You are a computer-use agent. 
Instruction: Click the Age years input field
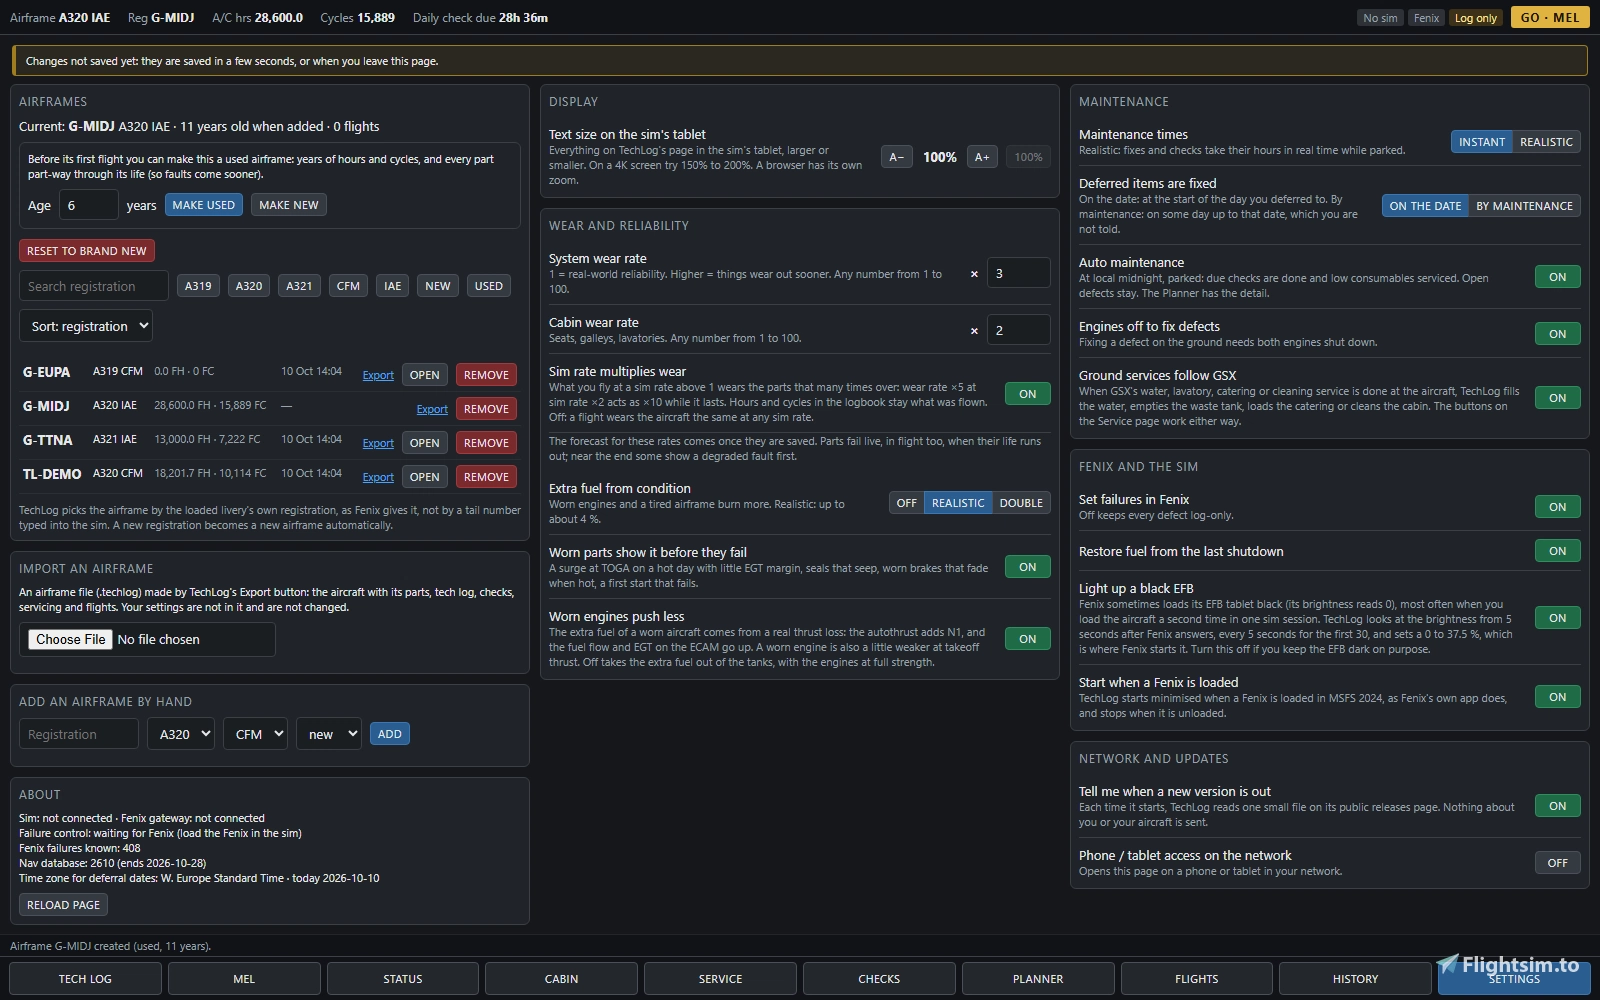(88, 205)
